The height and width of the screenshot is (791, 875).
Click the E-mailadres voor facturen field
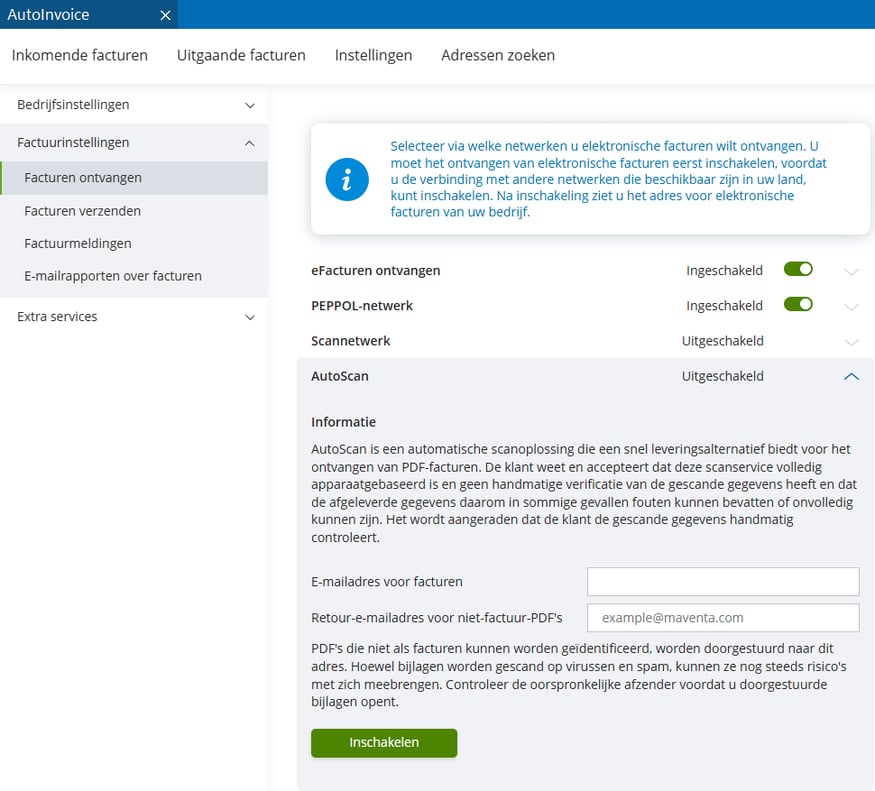point(723,582)
